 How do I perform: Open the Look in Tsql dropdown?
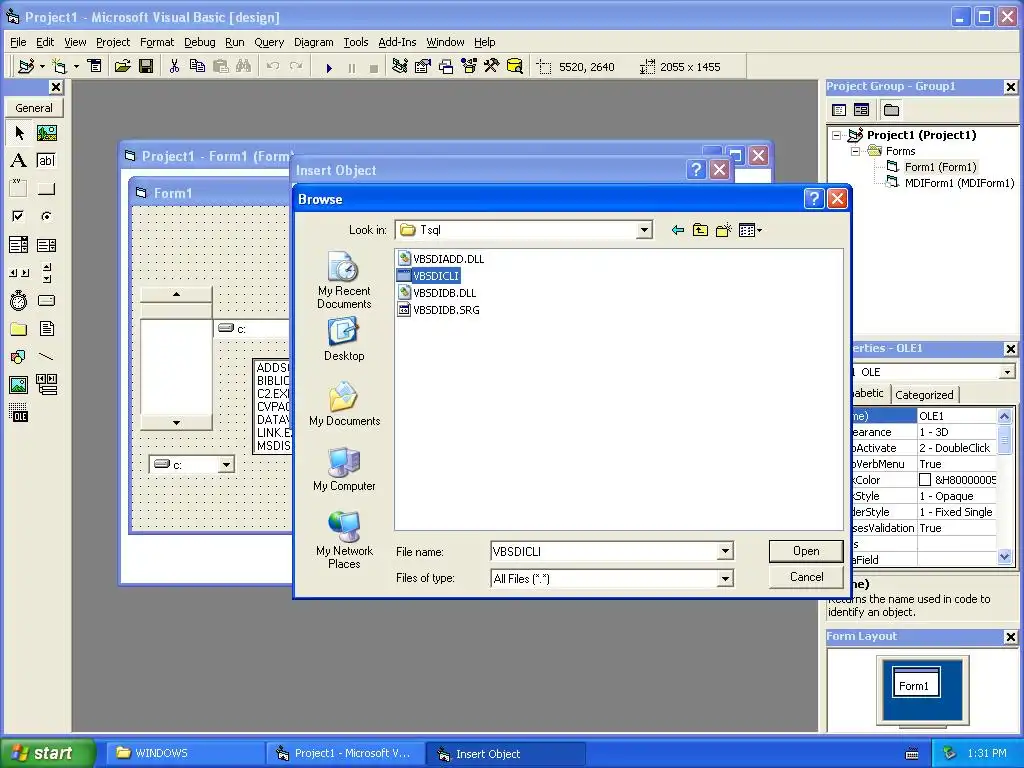coord(644,230)
